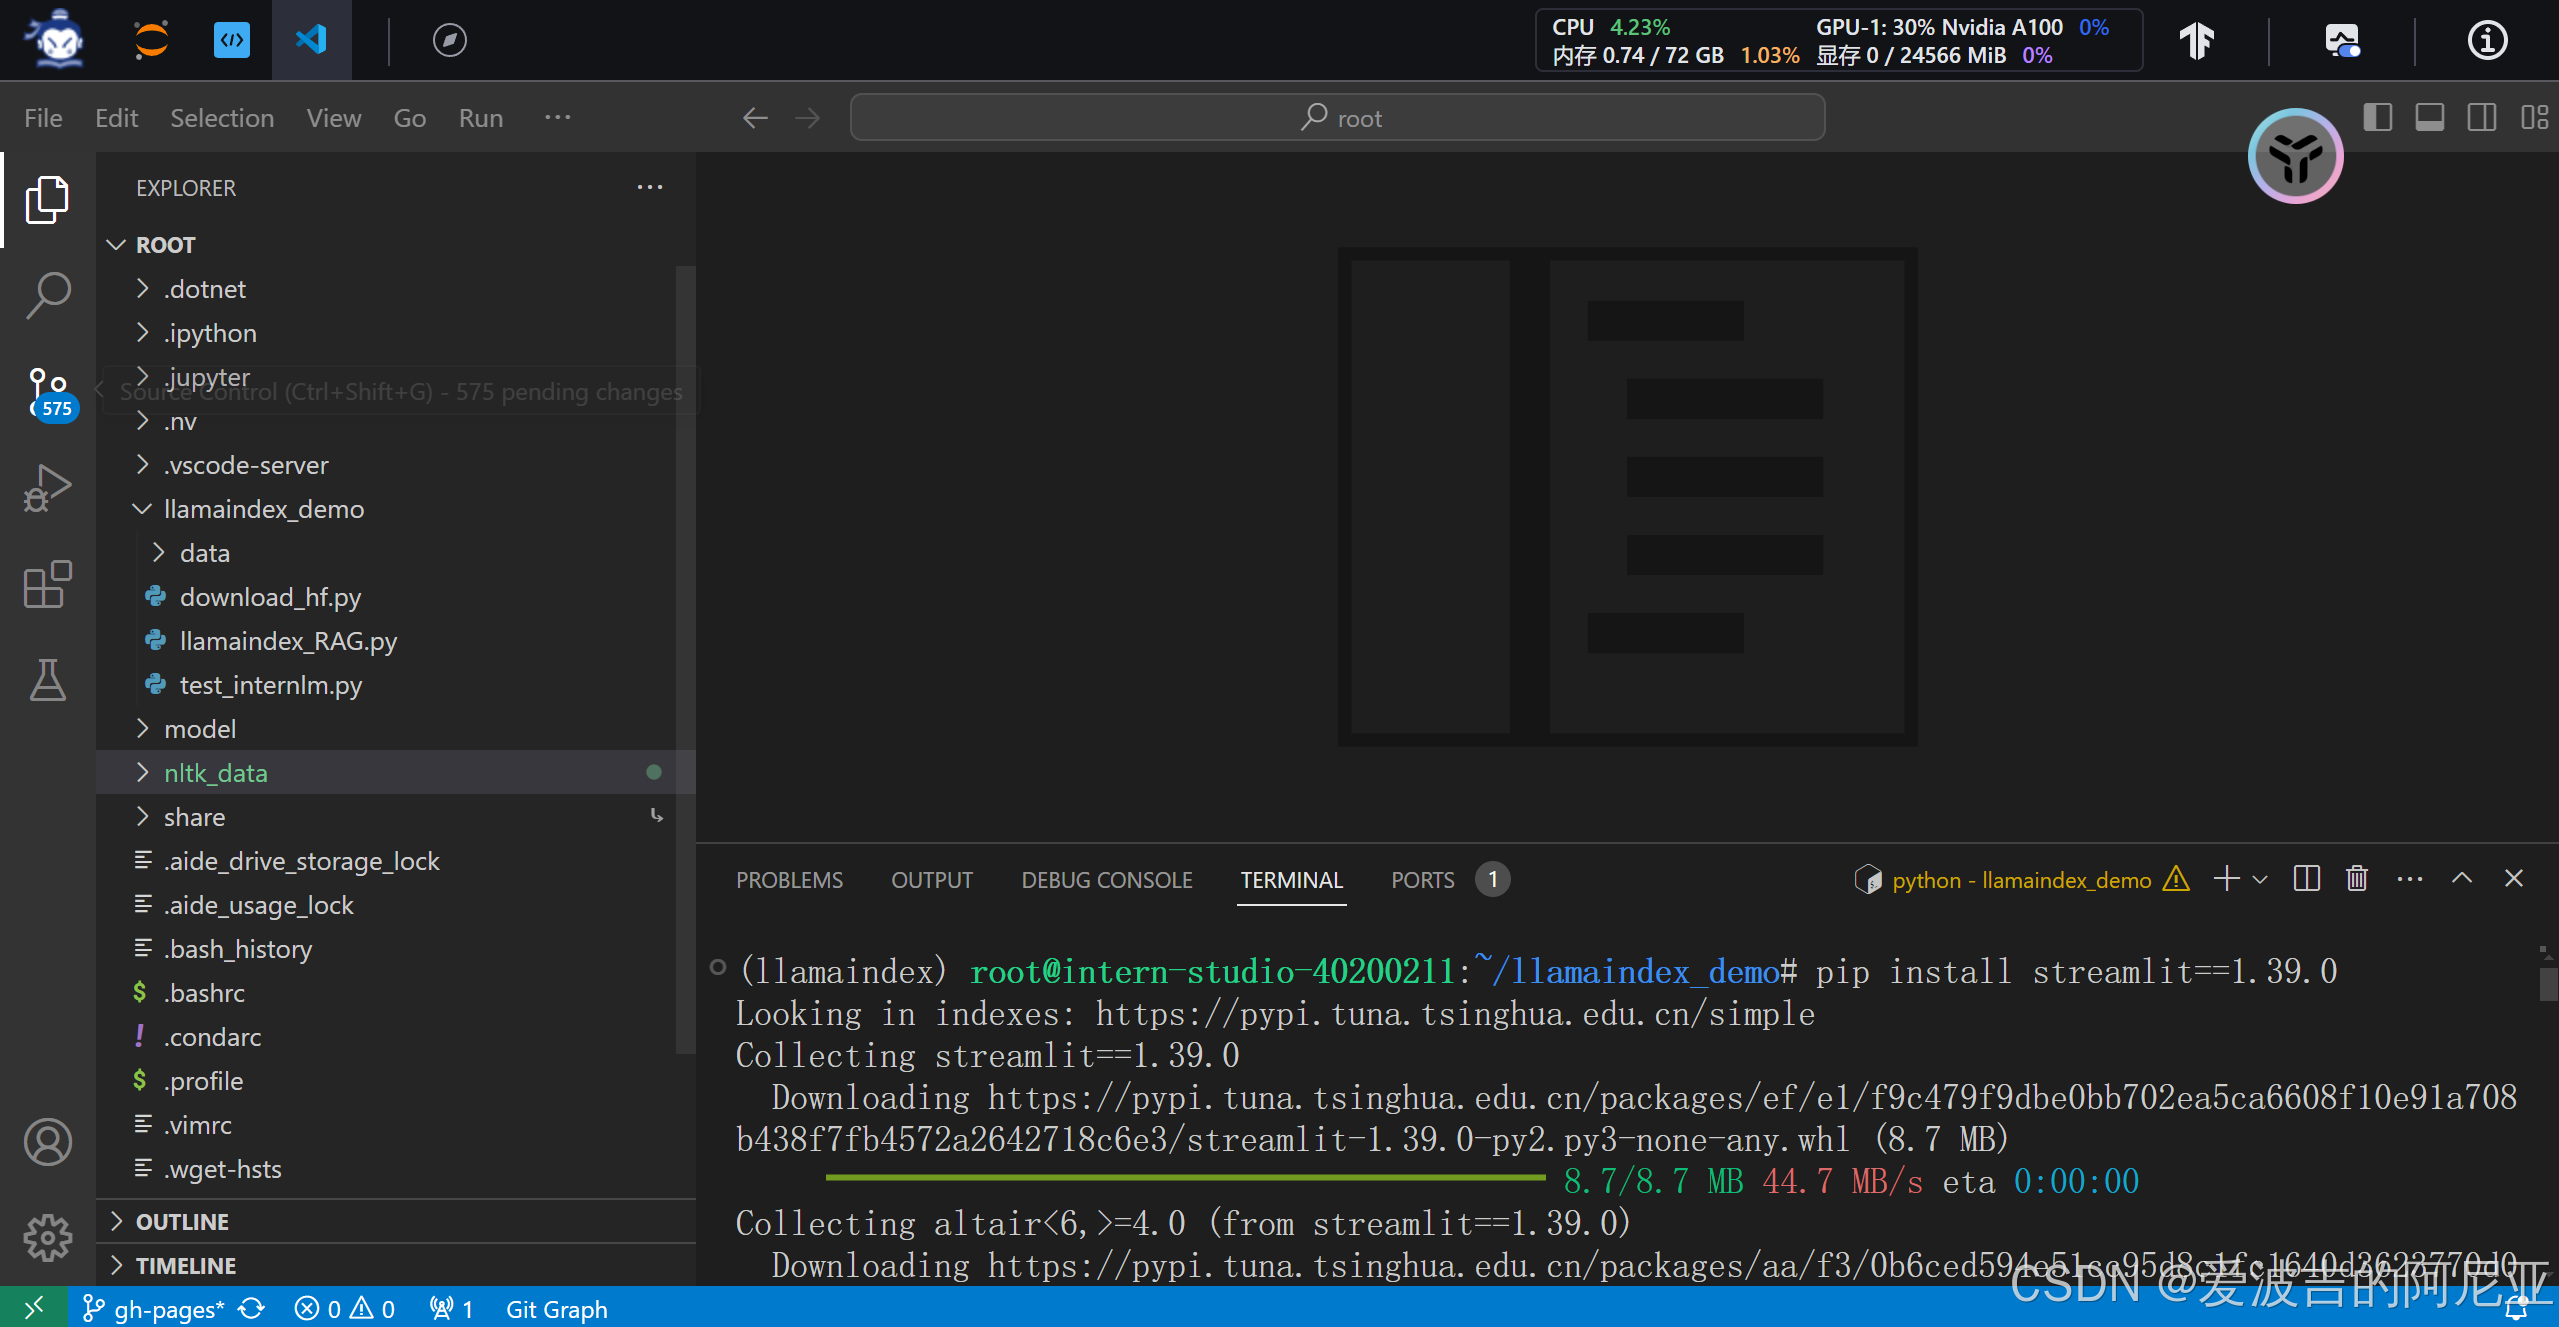Open the Extensions view
The image size is (2559, 1327).
[47, 585]
